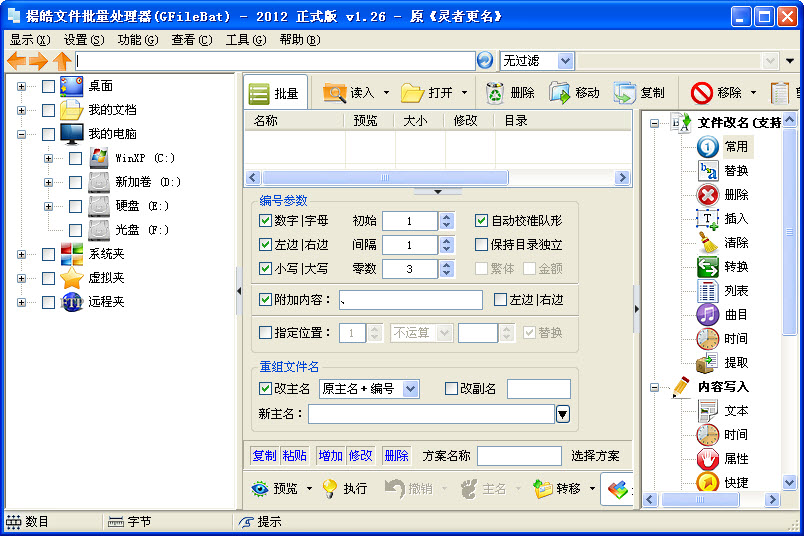804x536 pixels.
Task: Collapse the 内容写入 tree section
Action: tap(654, 387)
